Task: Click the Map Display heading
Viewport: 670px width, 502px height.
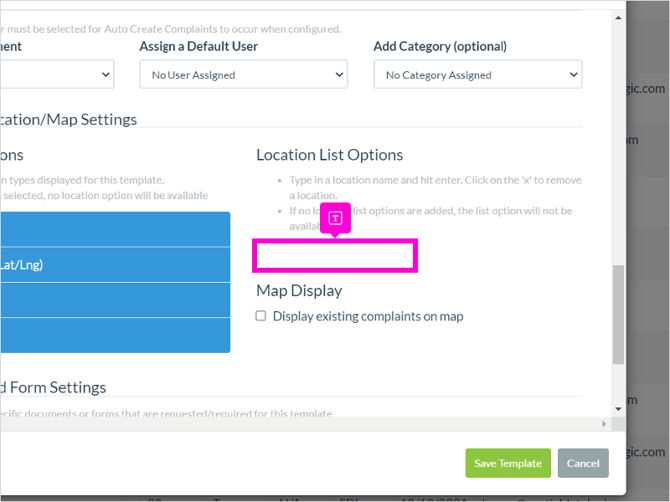Action: click(x=299, y=291)
